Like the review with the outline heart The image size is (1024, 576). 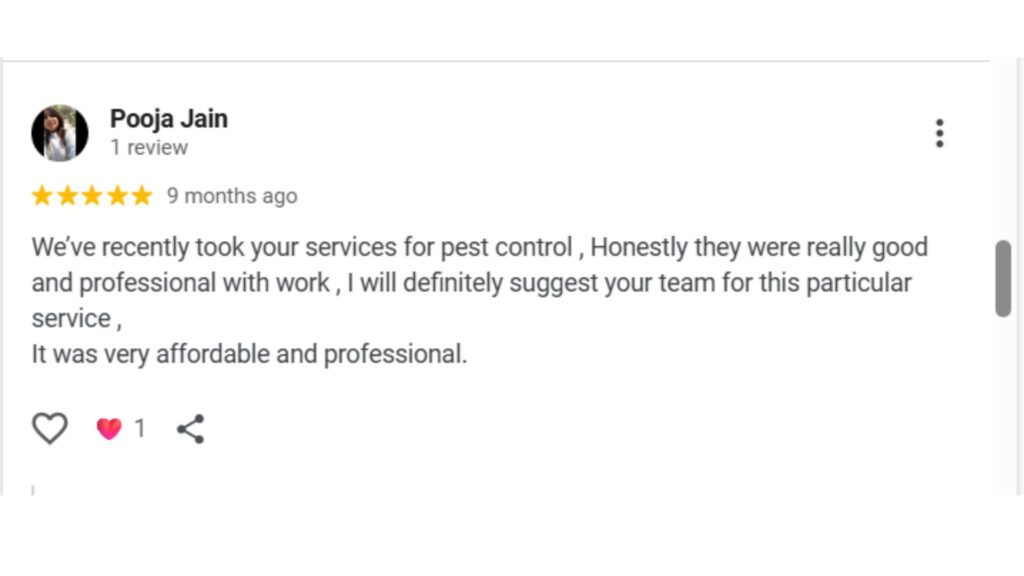click(x=49, y=428)
